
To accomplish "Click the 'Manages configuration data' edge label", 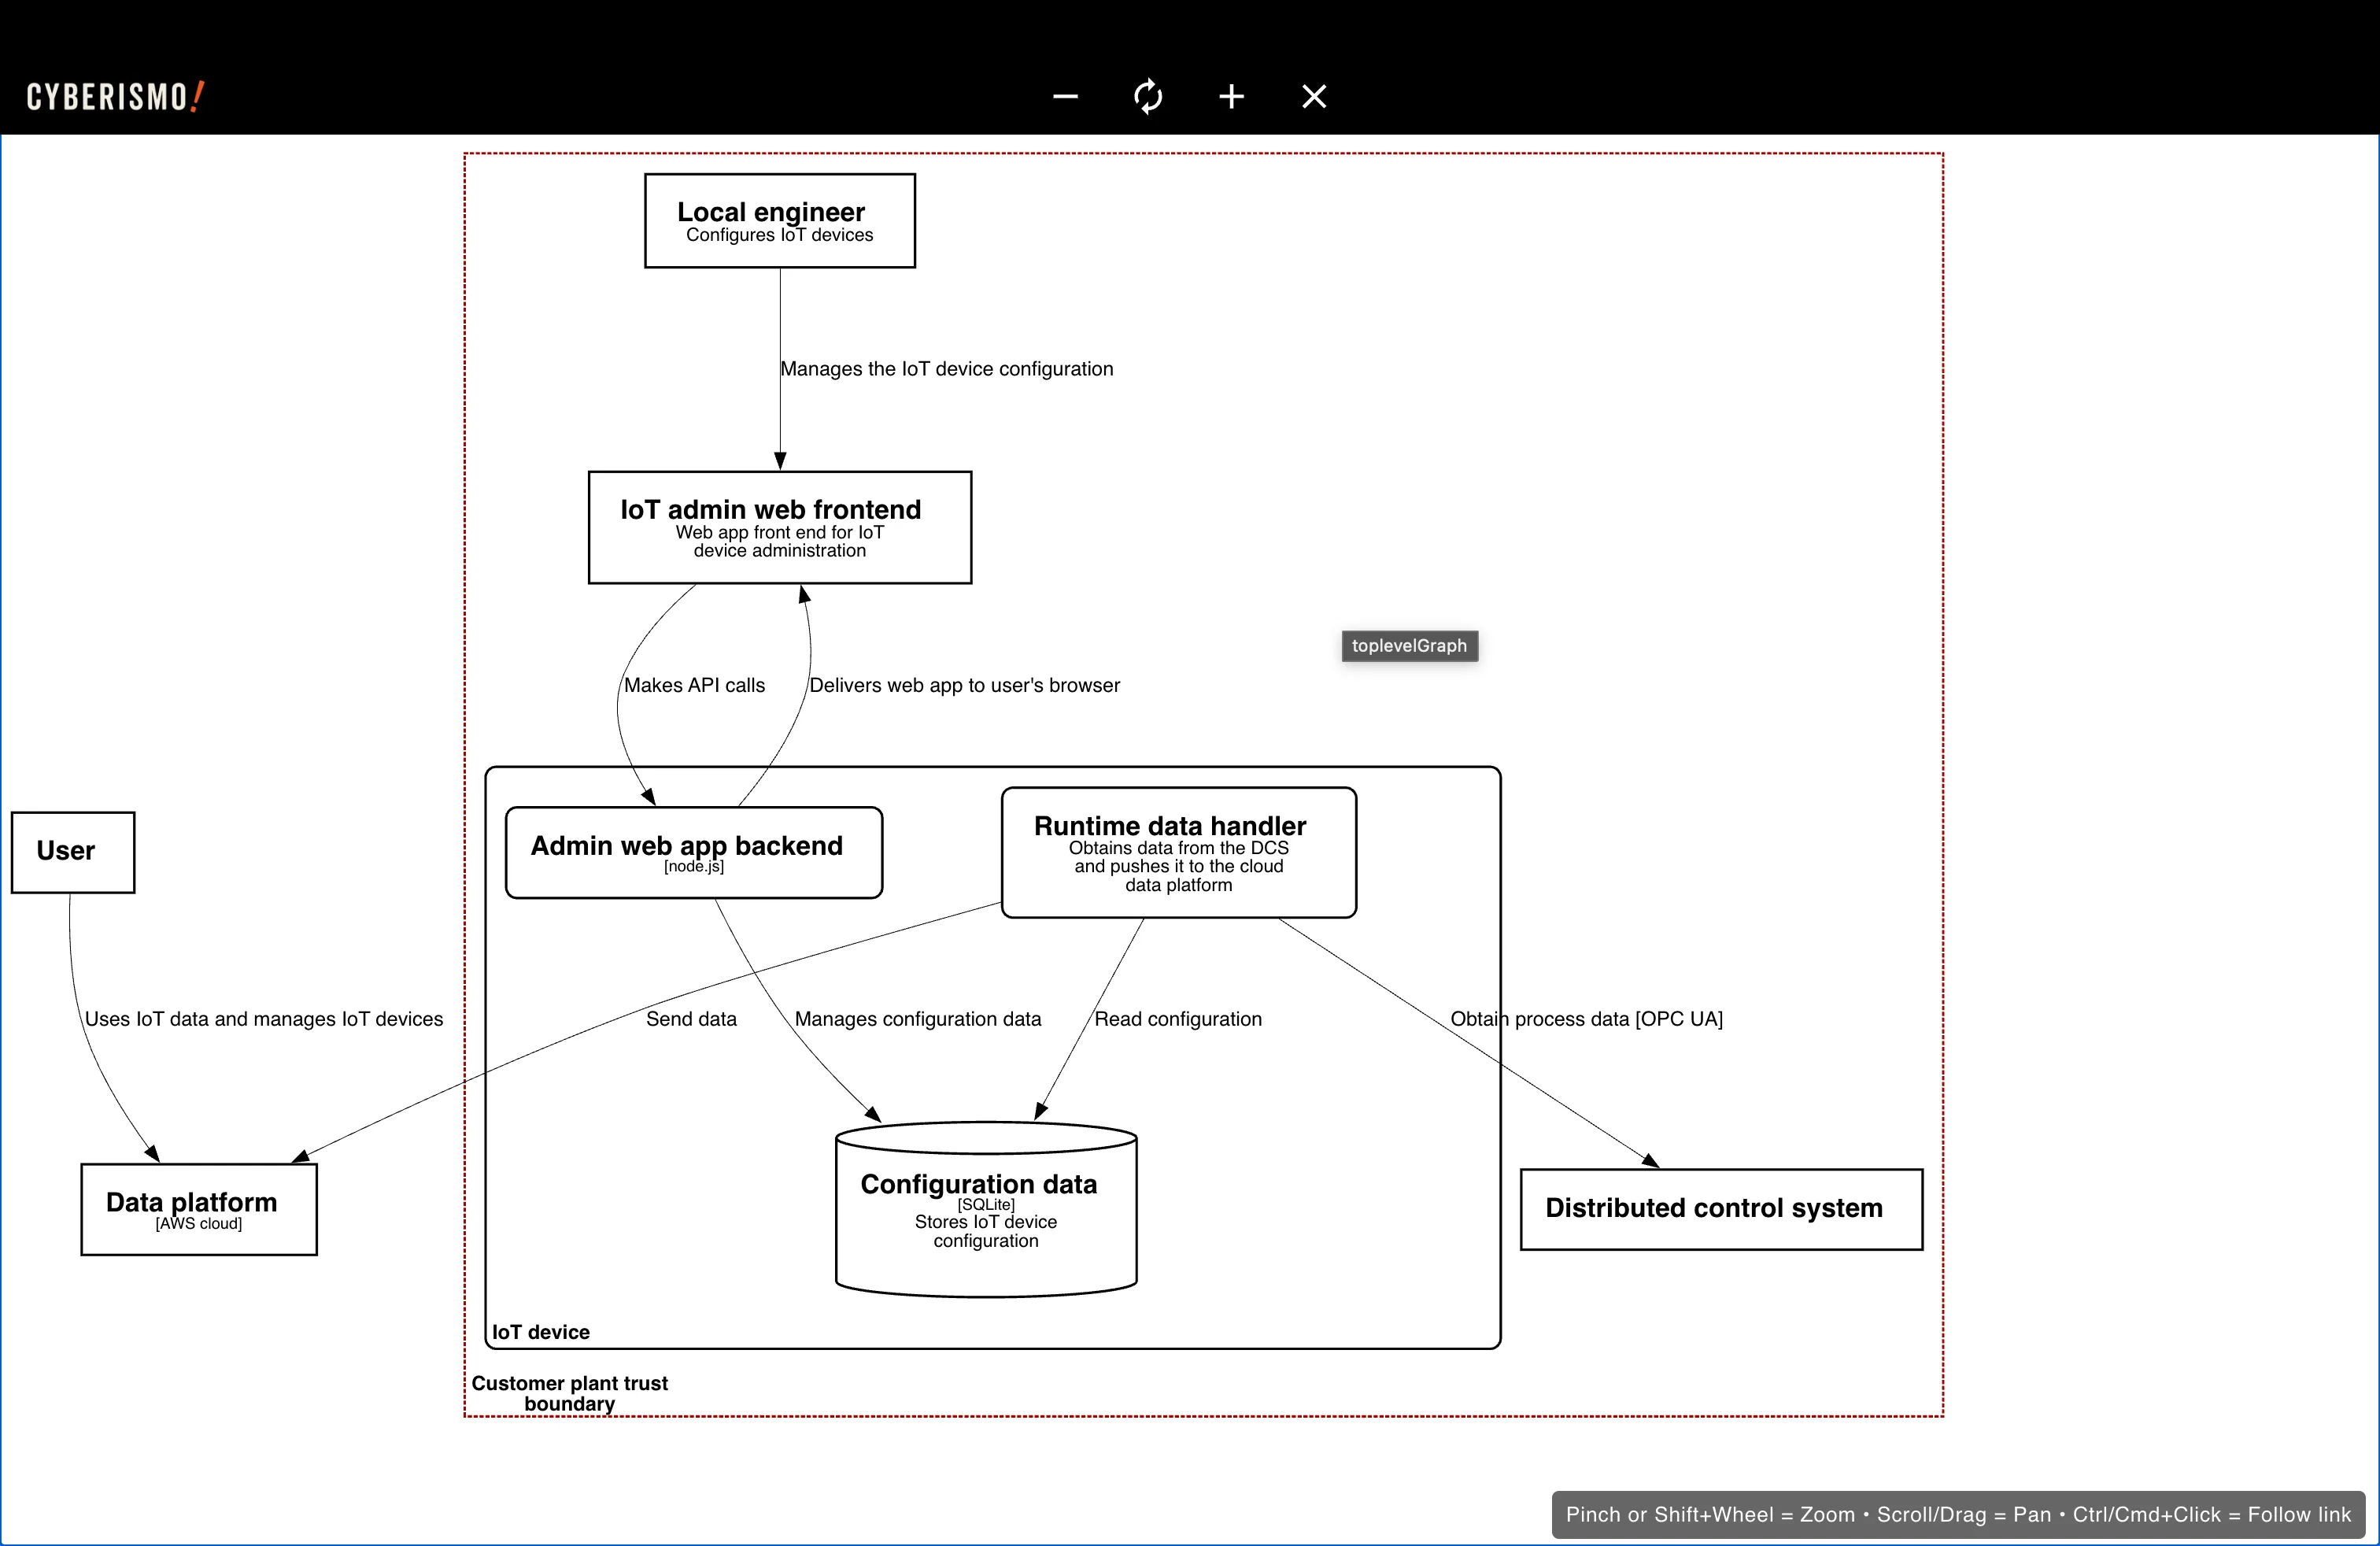I will click(x=917, y=1019).
